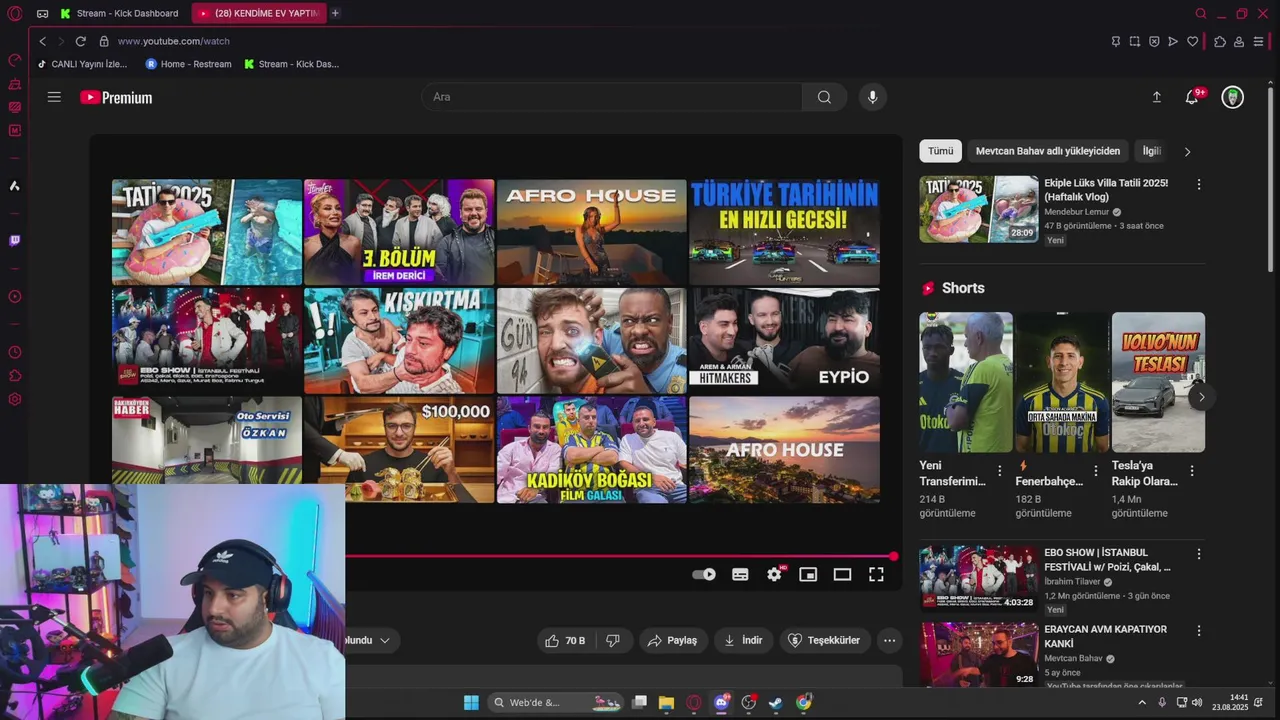Switch to the KENDİME EV YAPTIM YouTube tab
This screenshot has width=1280, height=720.
[258, 13]
